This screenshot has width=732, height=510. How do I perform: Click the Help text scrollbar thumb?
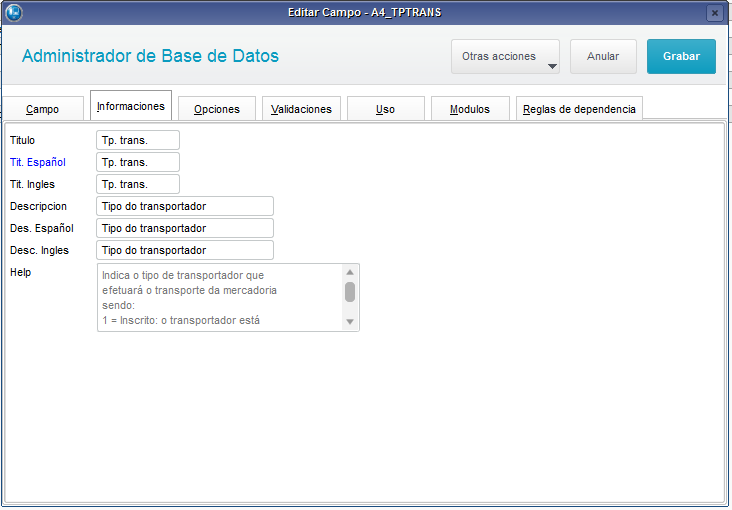coord(350,292)
